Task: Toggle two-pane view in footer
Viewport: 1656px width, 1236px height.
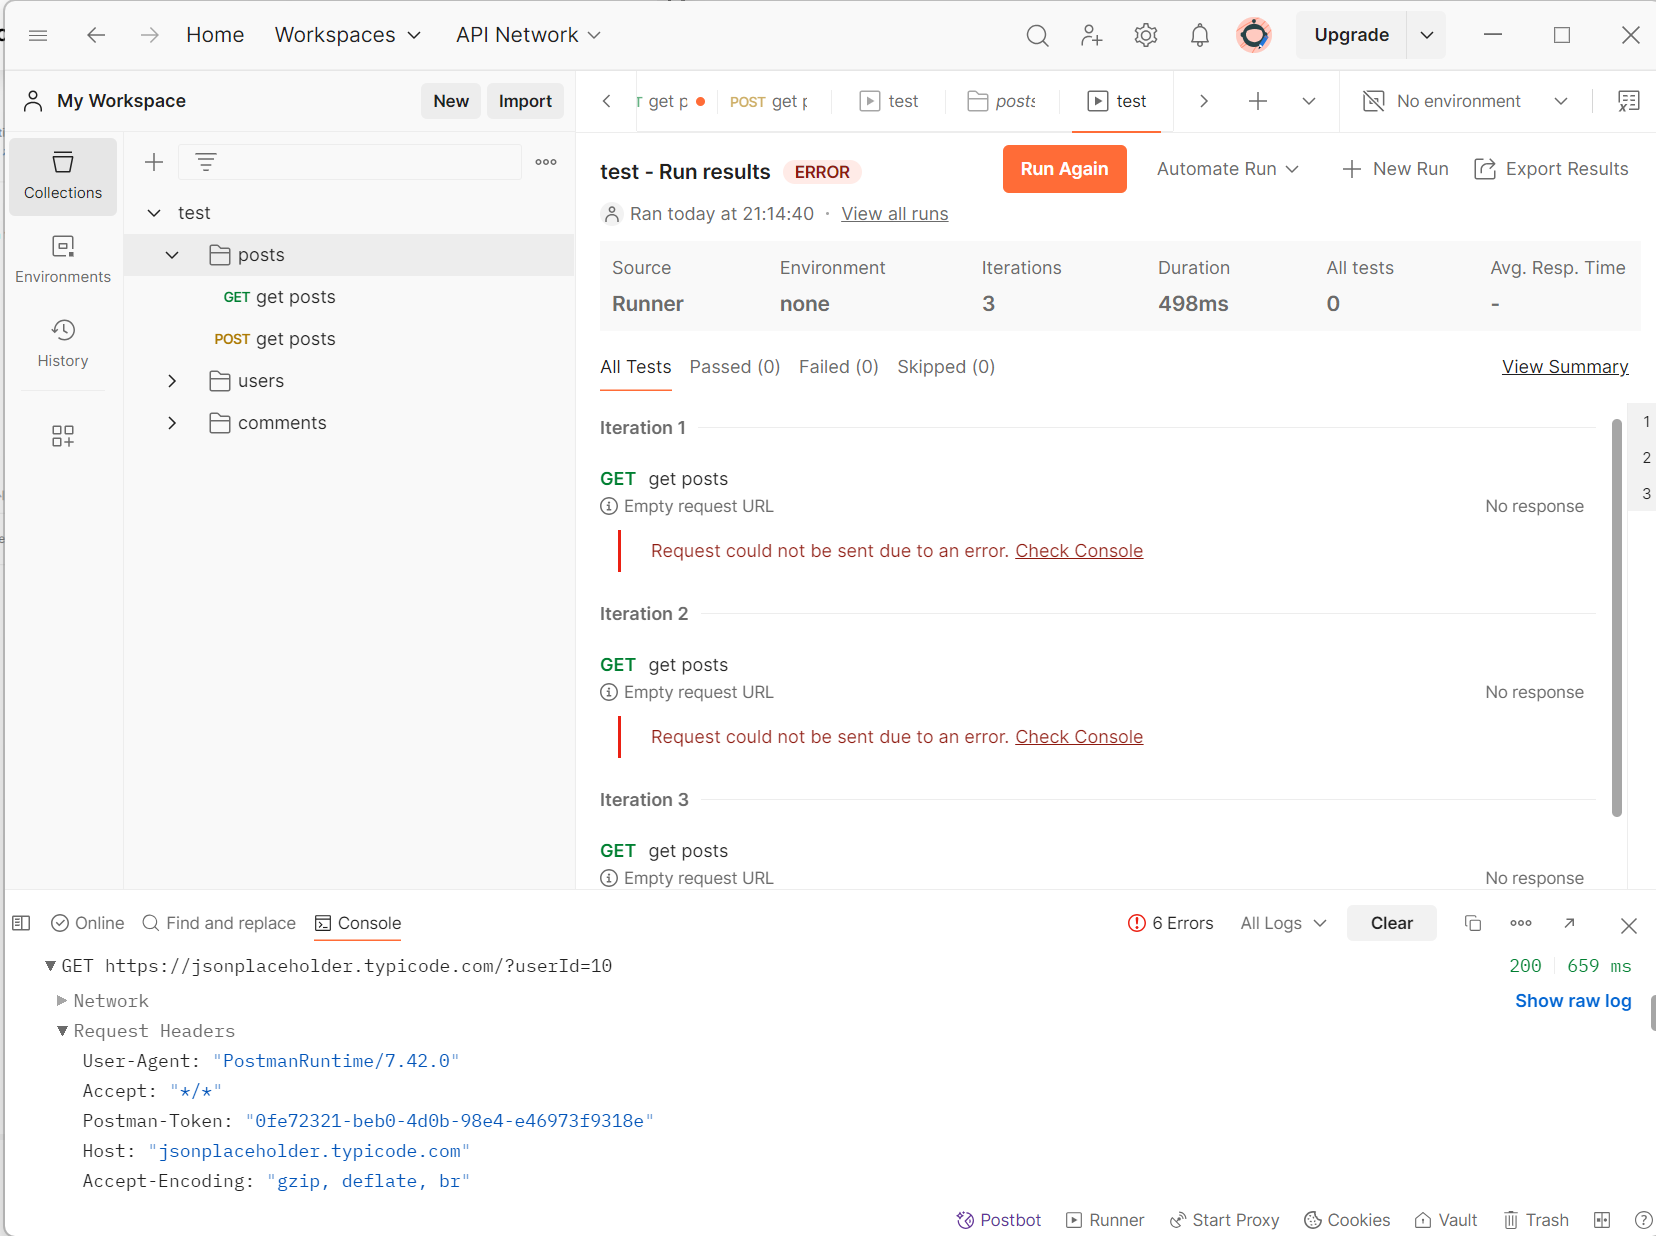Action: [x=1602, y=1220]
